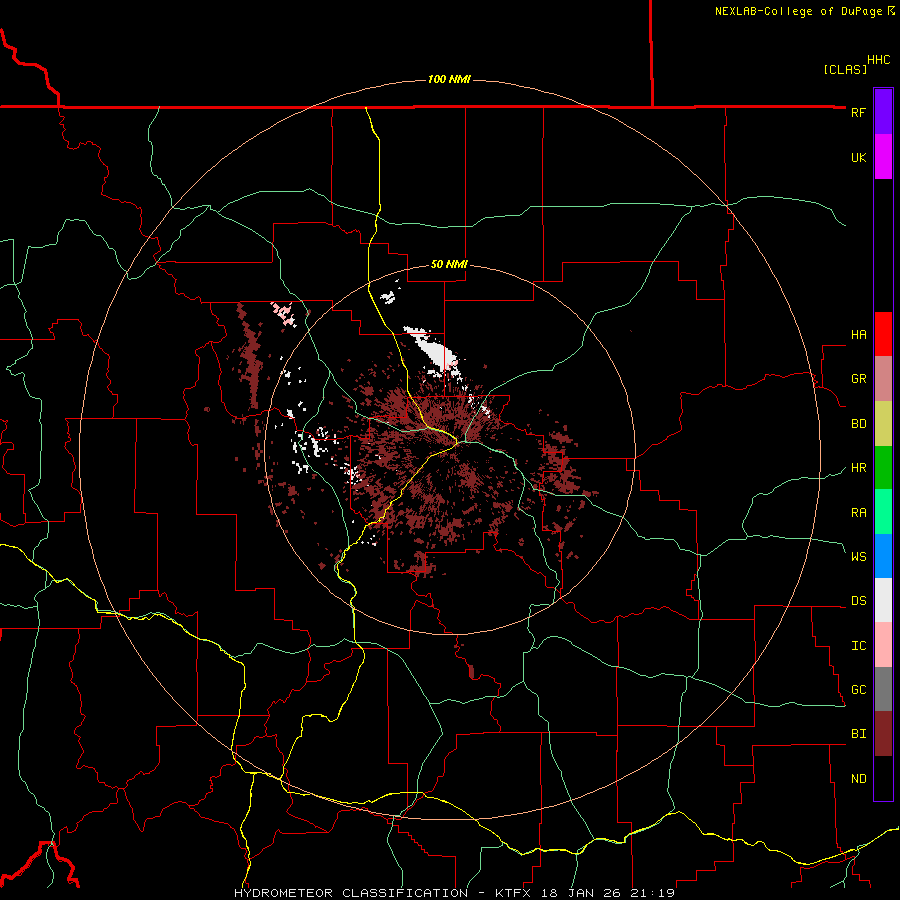Click the 50 NMI range ring label

point(449,264)
